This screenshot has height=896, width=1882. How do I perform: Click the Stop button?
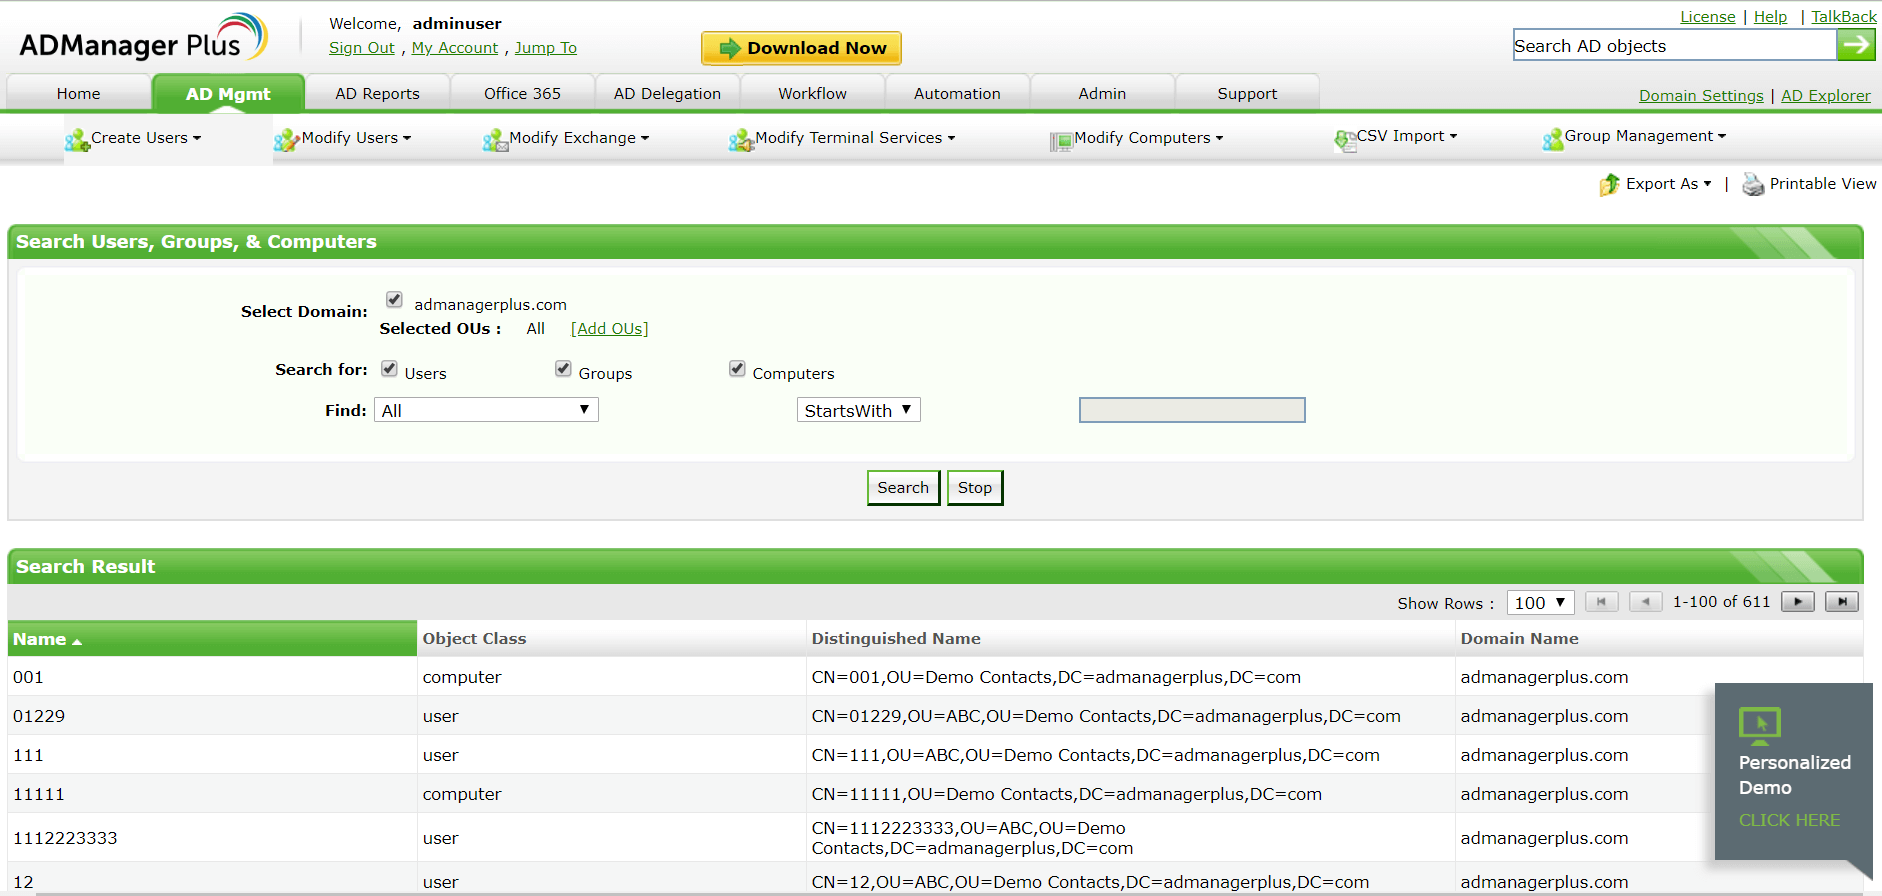(975, 488)
